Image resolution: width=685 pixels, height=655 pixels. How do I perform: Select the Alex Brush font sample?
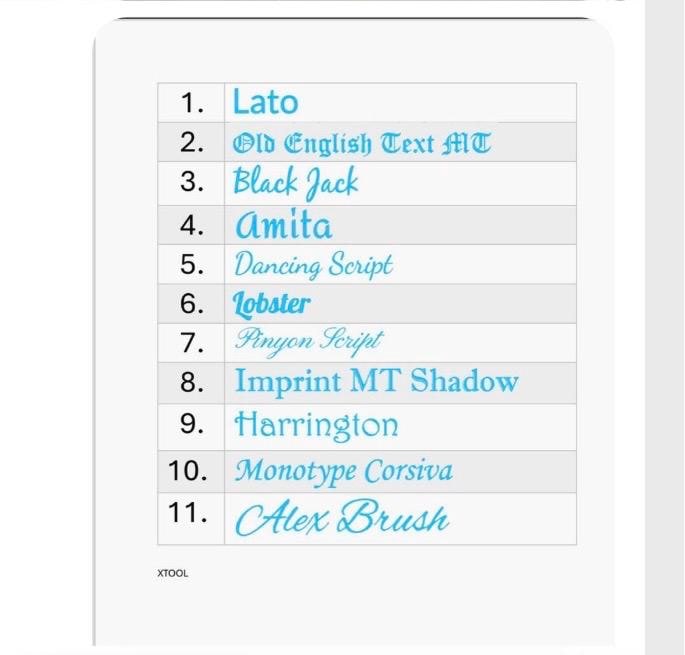click(x=341, y=519)
